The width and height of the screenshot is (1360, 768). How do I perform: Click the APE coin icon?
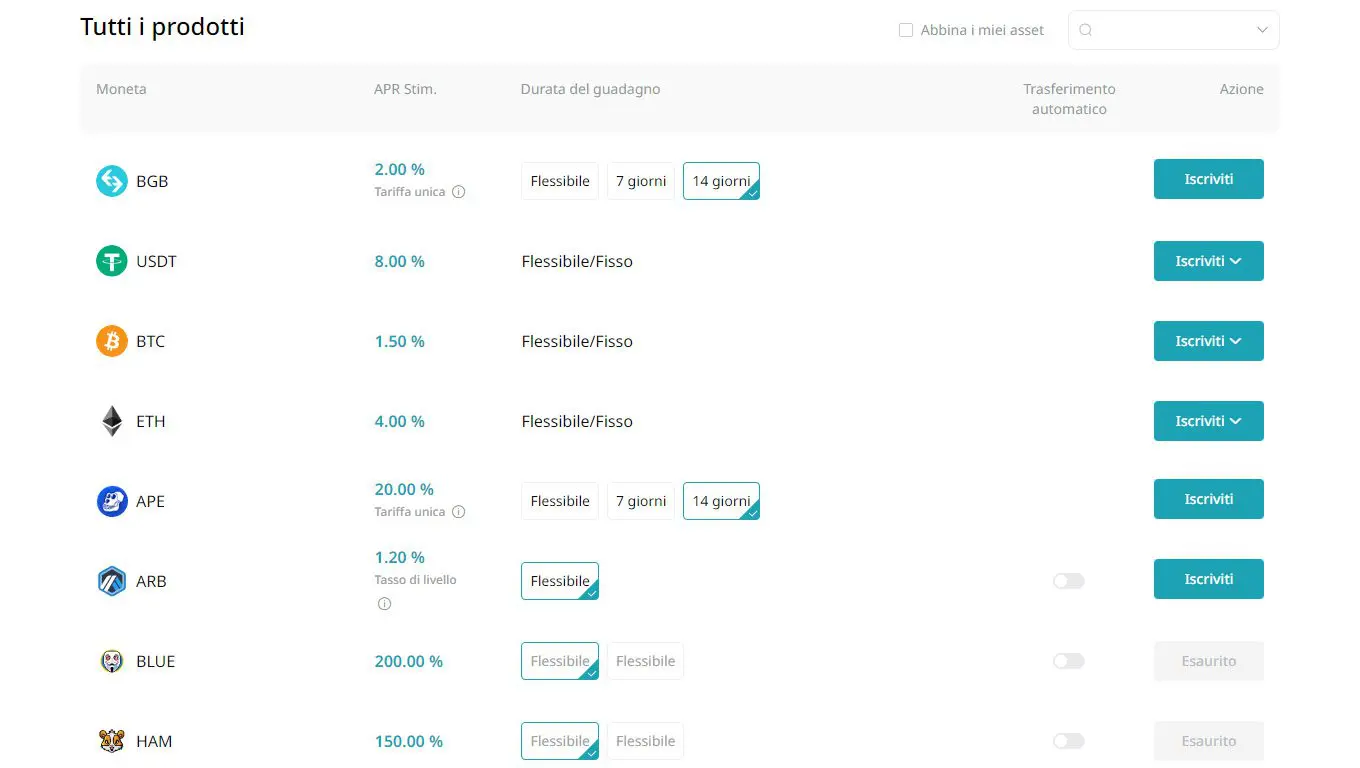coord(112,501)
